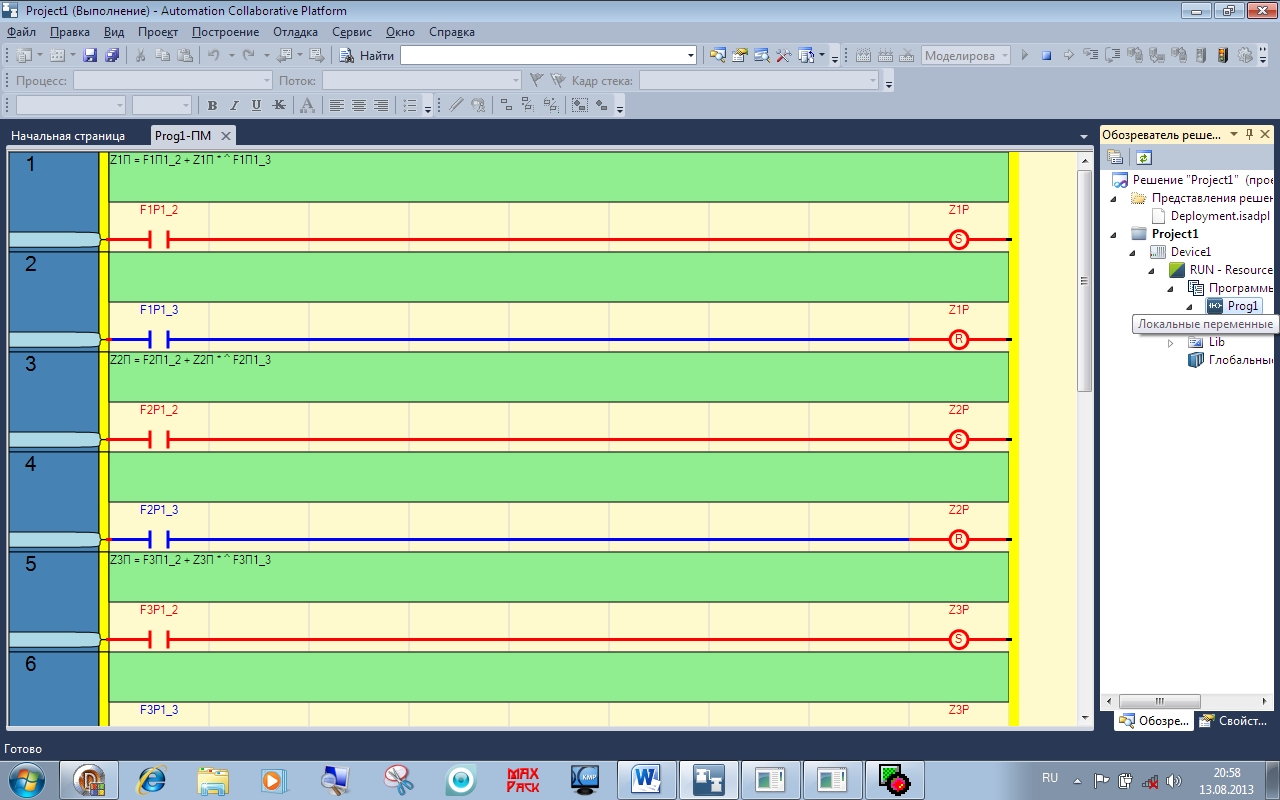
Task: Open the Файл menu
Action: [x=20, y=32]
